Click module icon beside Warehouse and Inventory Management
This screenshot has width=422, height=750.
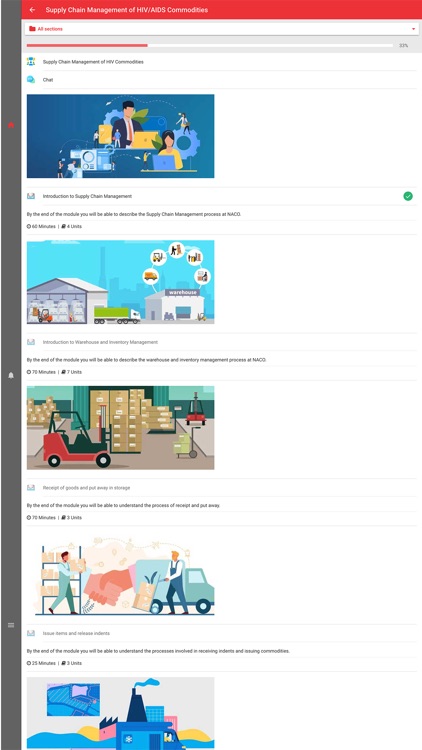pyautogui.click(x=31, y=342)
